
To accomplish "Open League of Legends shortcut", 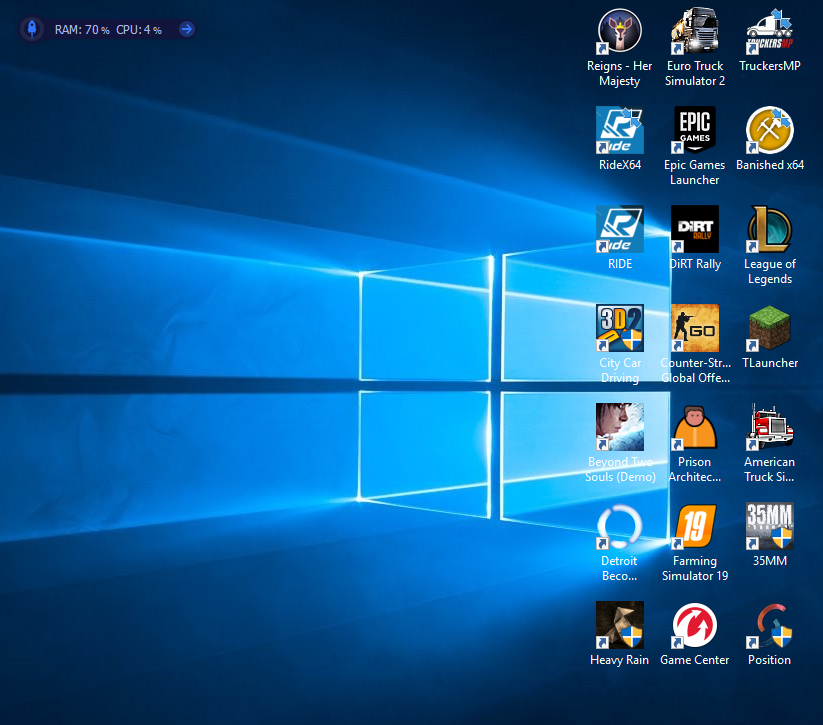I will (769, 229).
